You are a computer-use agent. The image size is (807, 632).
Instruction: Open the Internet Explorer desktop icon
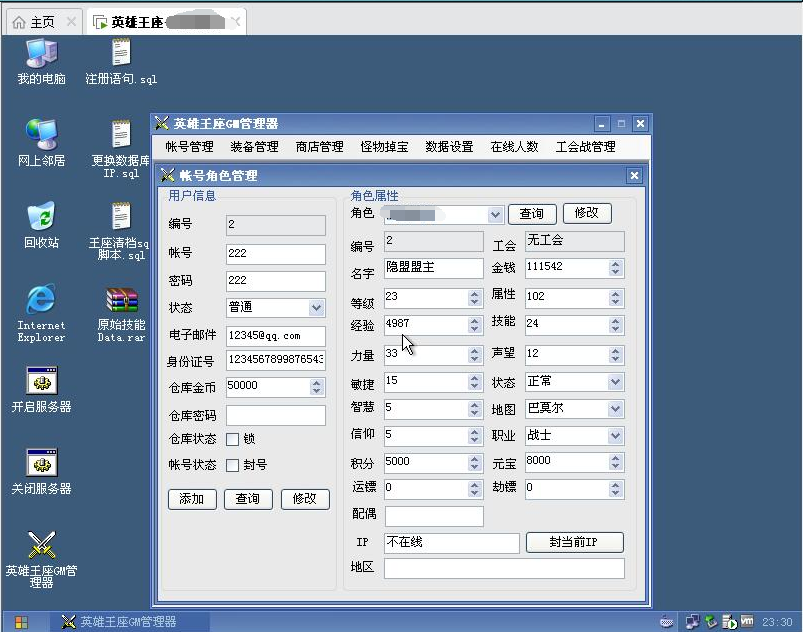pos(41,300)
